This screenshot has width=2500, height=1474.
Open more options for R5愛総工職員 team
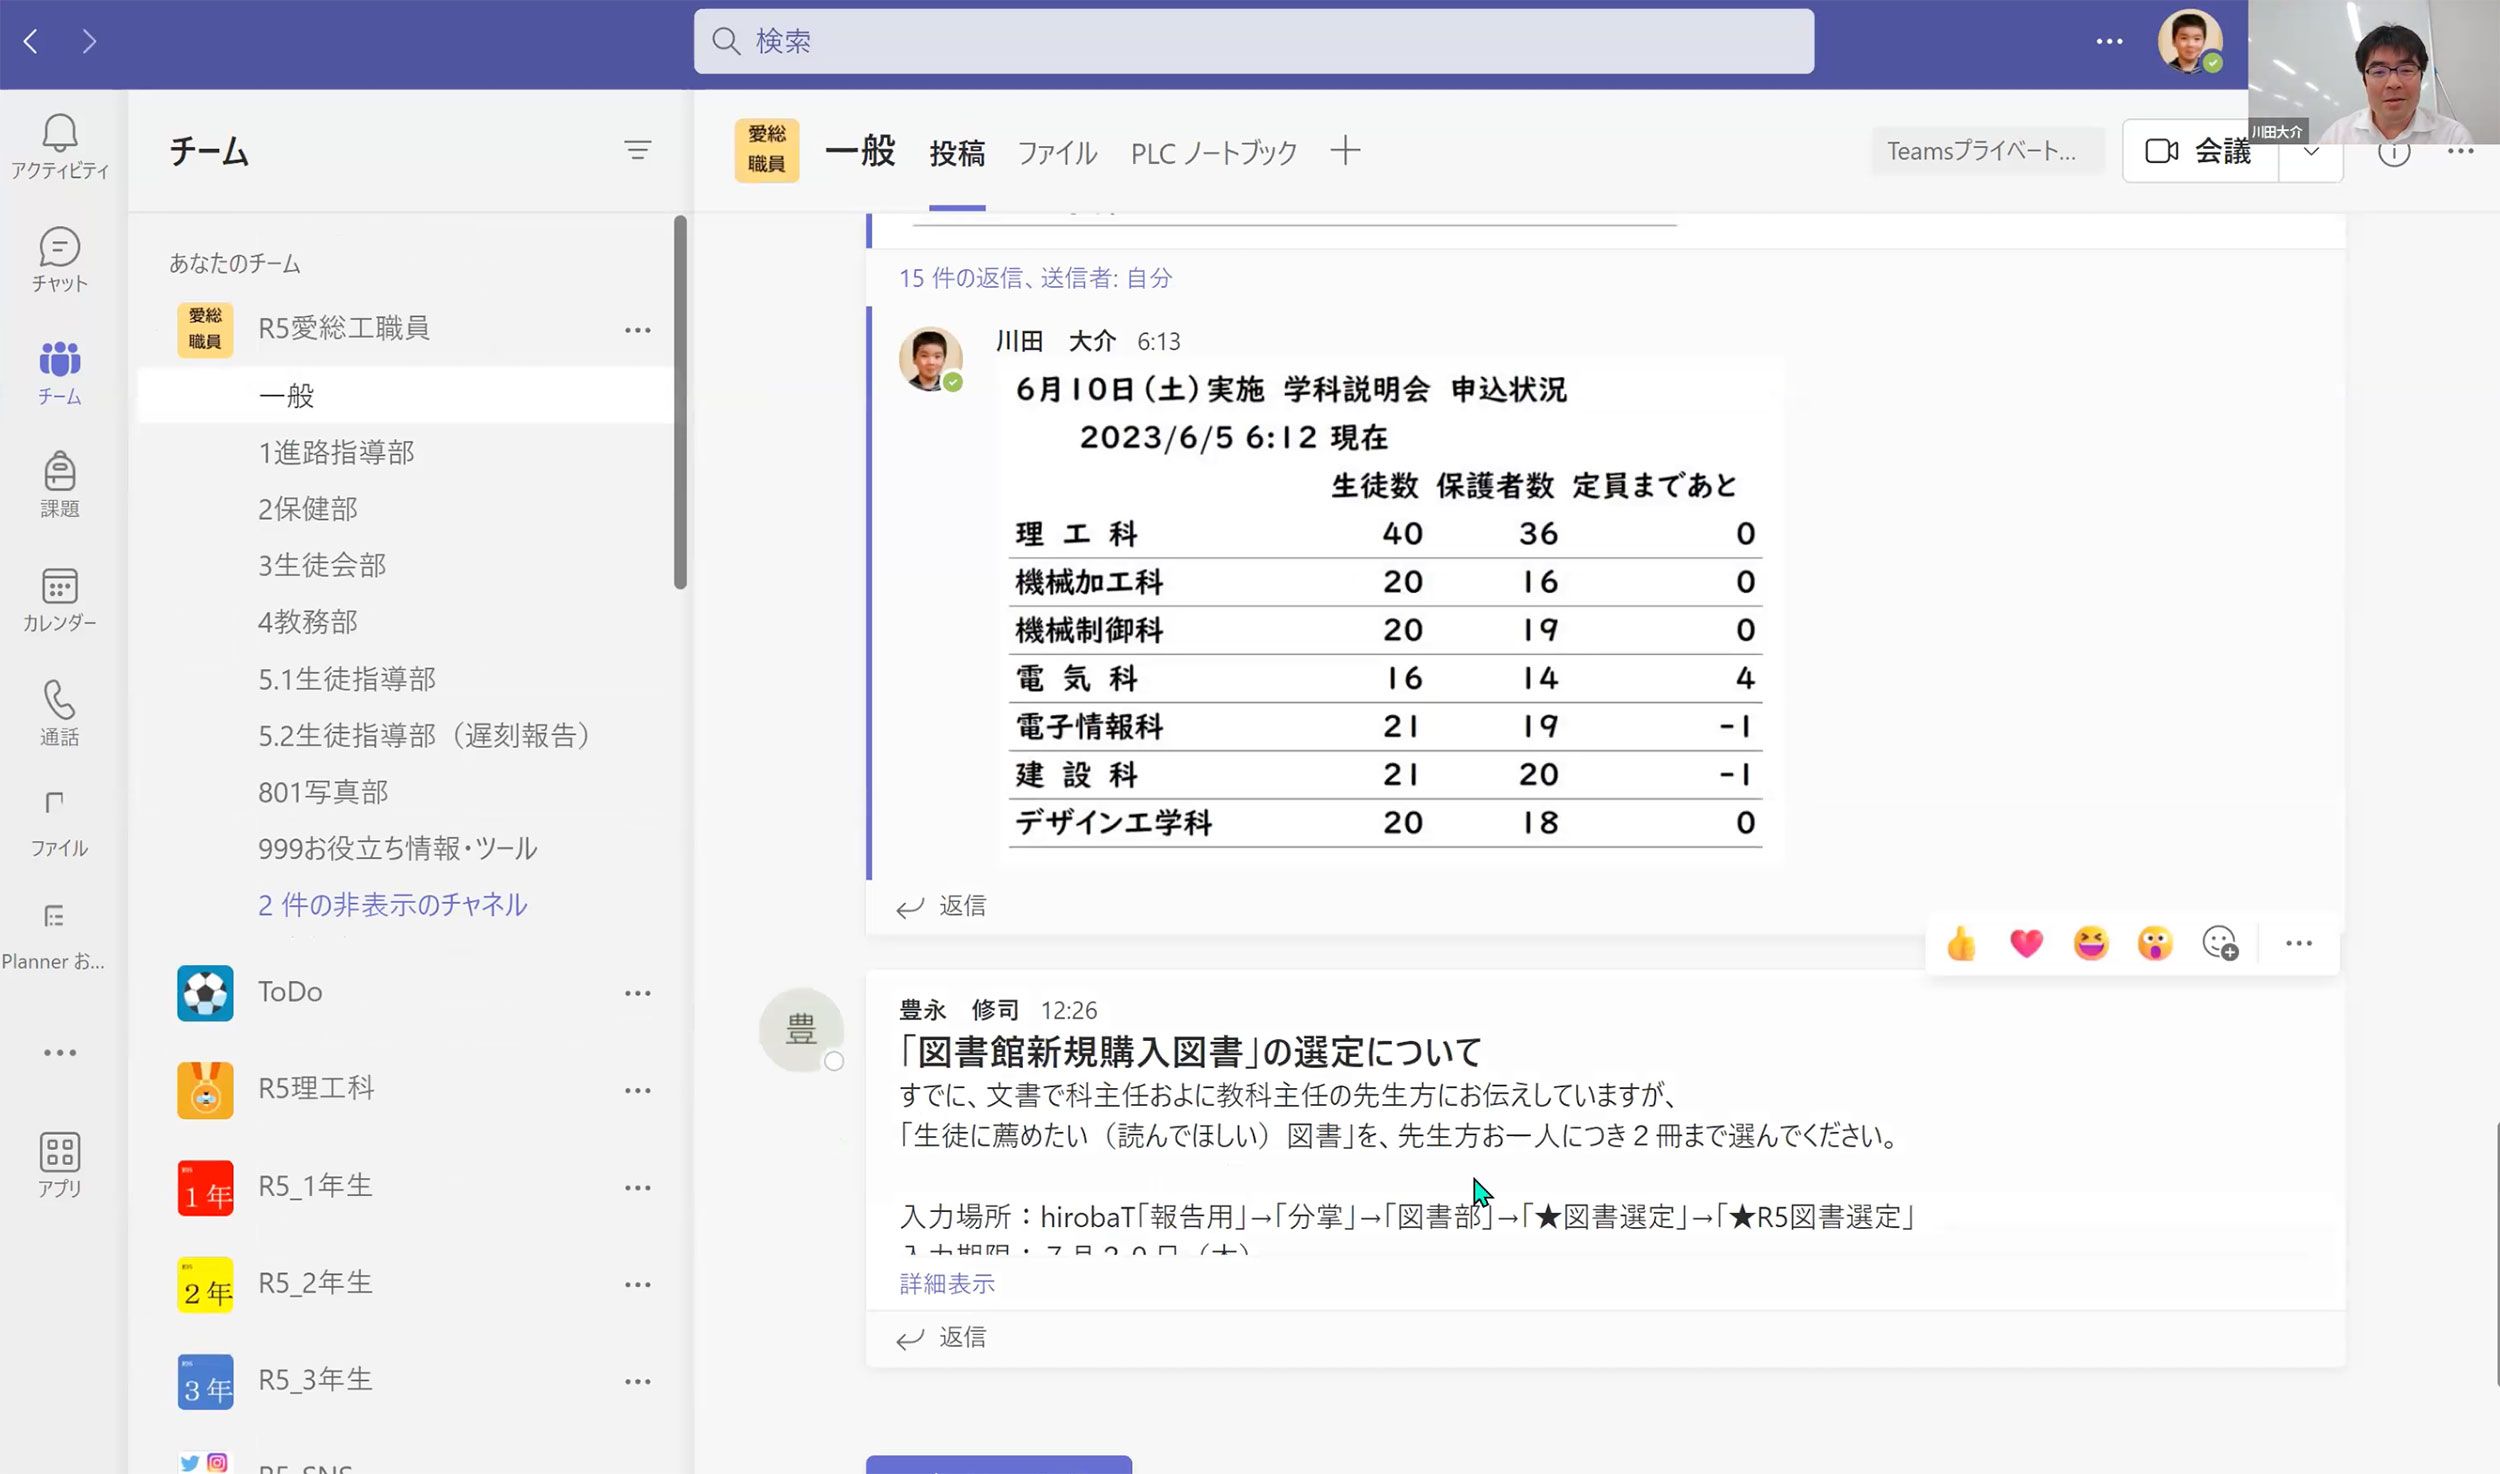coord(637,329)
